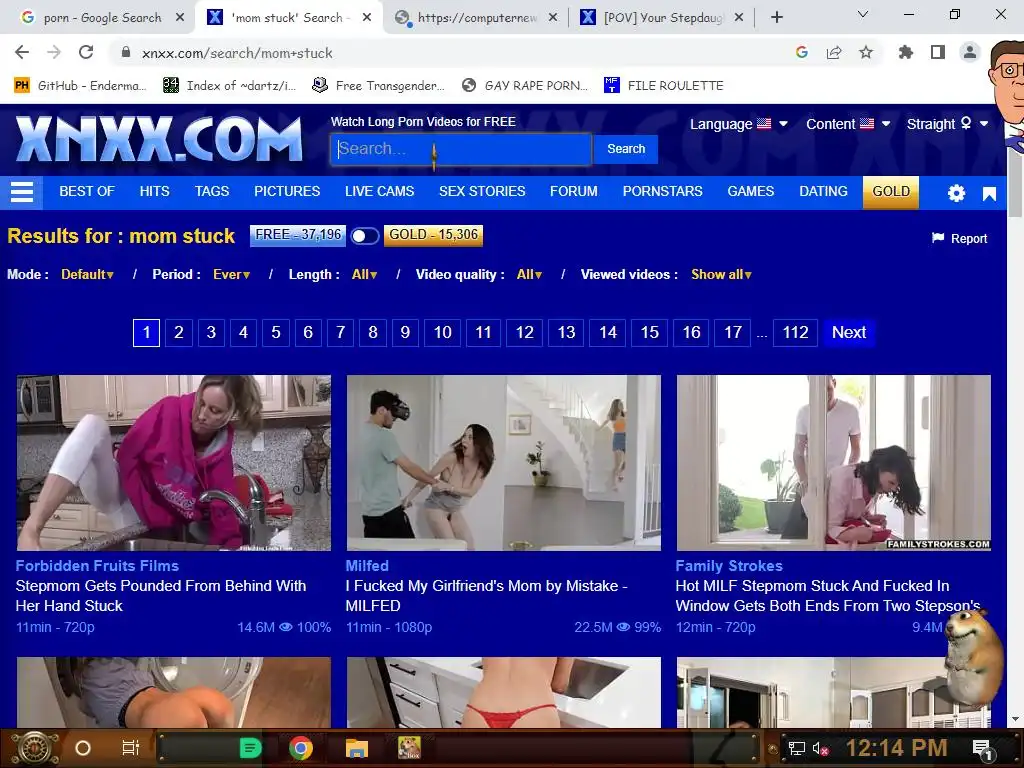
Task: Go to results page 17
Action: click(x=733, y=332)
